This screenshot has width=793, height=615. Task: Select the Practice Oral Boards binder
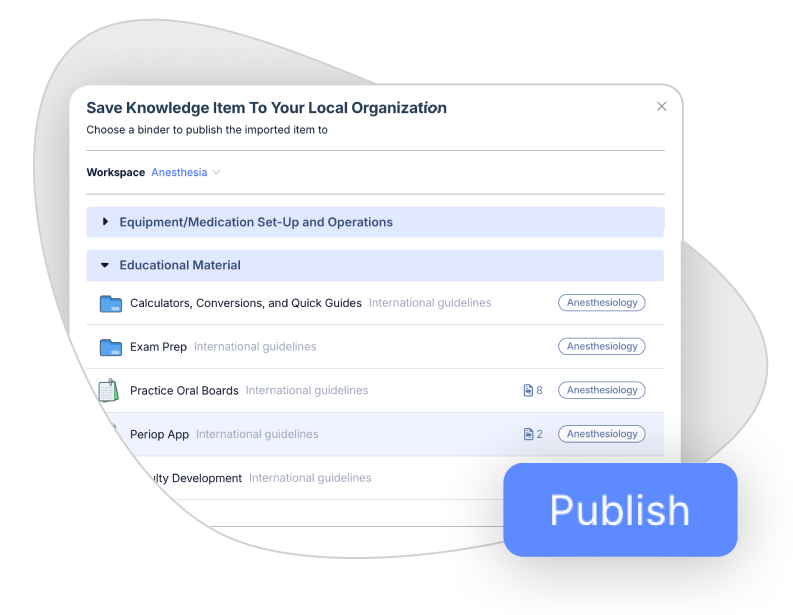(375, 390)
